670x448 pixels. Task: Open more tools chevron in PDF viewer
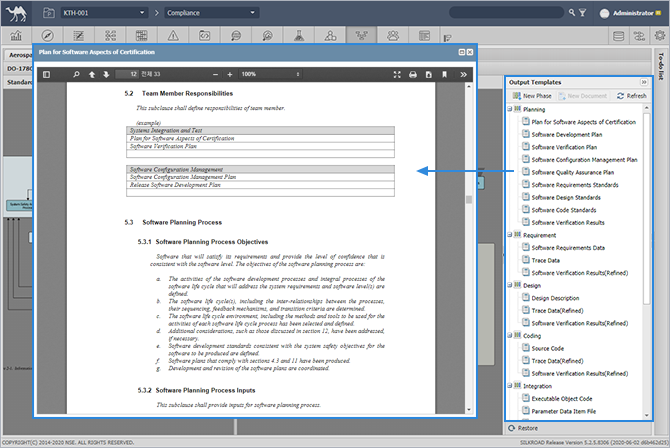point(463,74)
